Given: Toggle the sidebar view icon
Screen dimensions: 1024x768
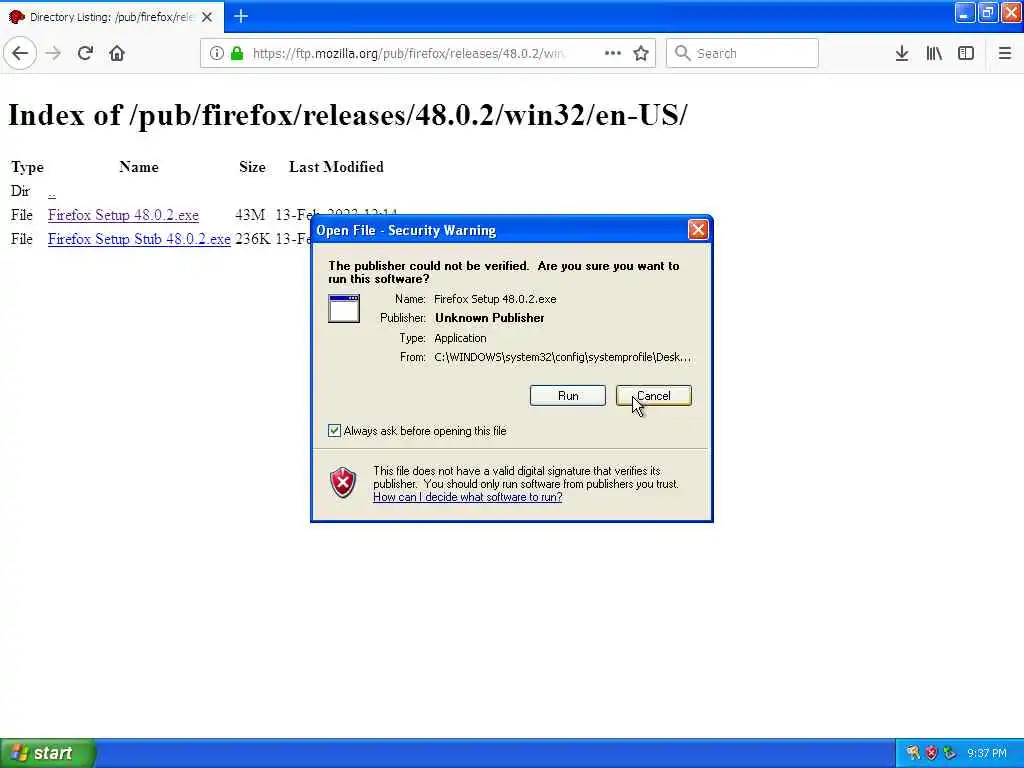Looking at the screenshot, I should (x=966, y=53).
